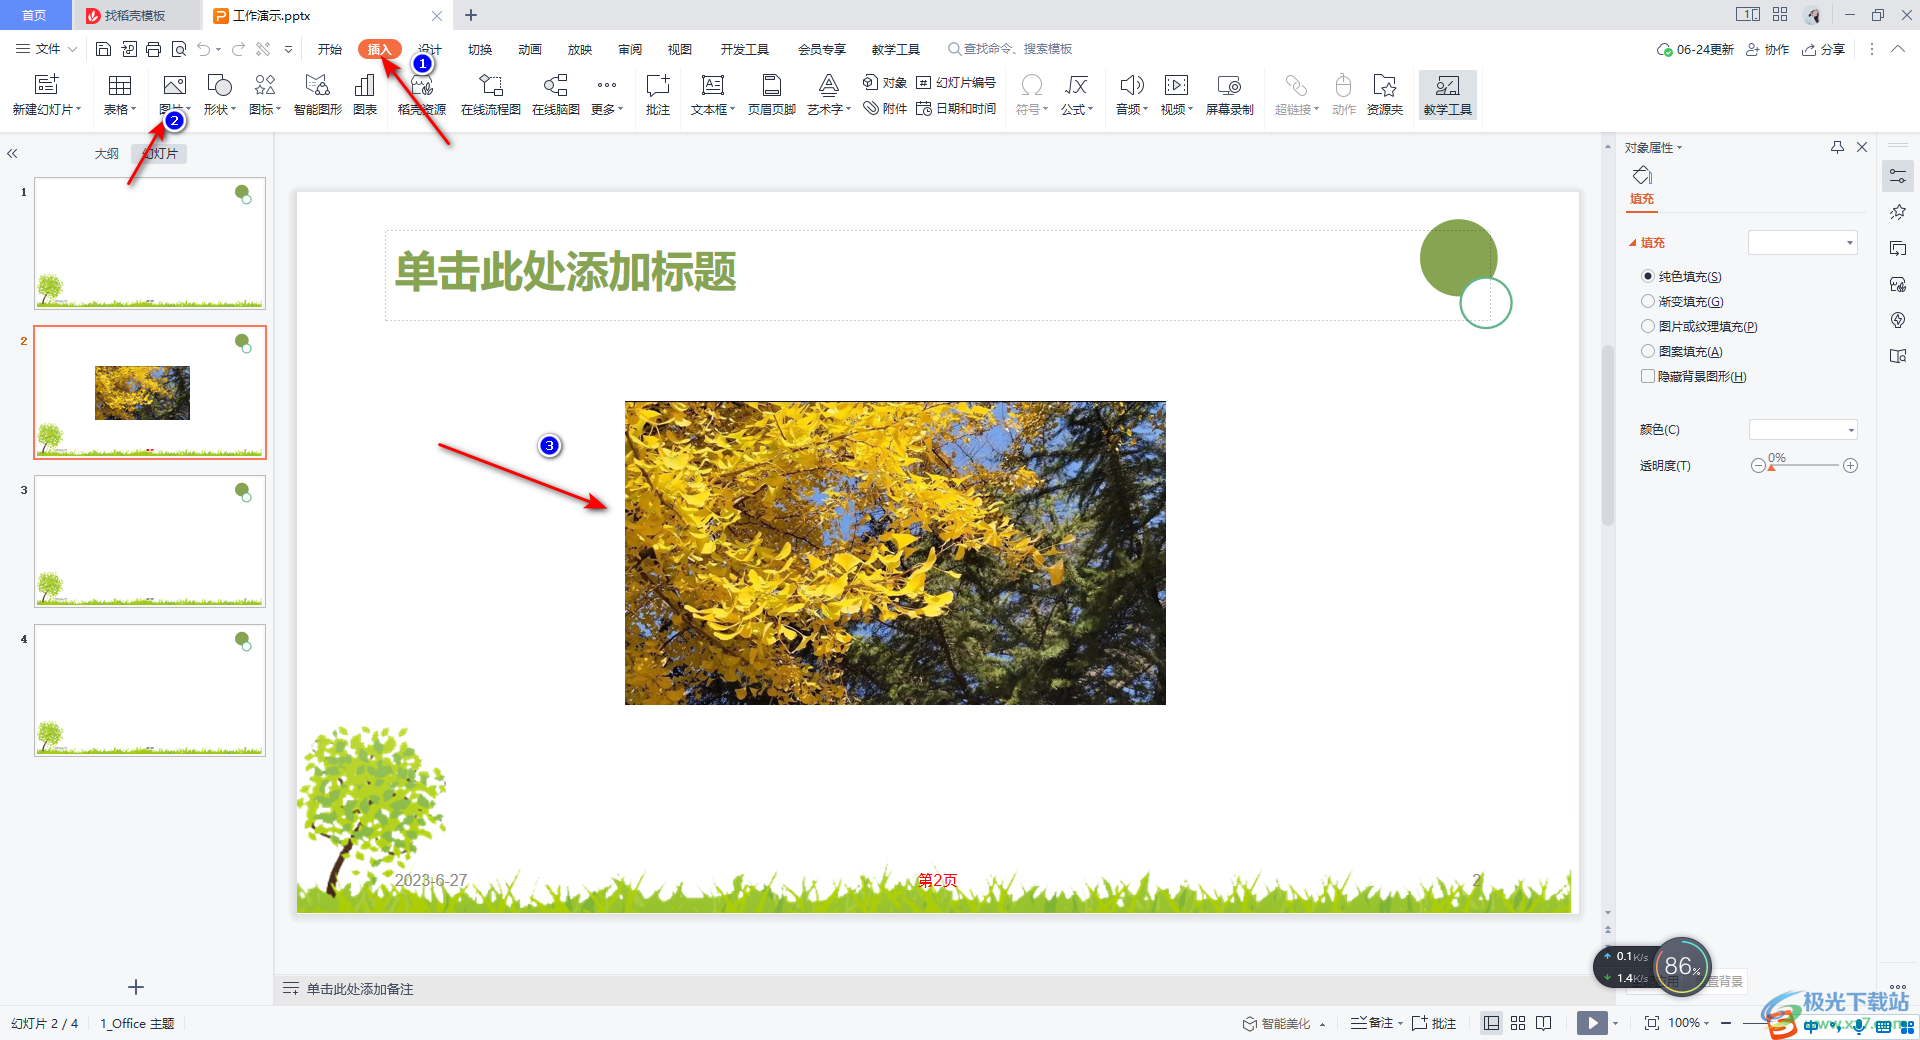Select Pattern Fill (图案填充) radio button
Screen dimensions: 1920x1040
coord(1648,351)
